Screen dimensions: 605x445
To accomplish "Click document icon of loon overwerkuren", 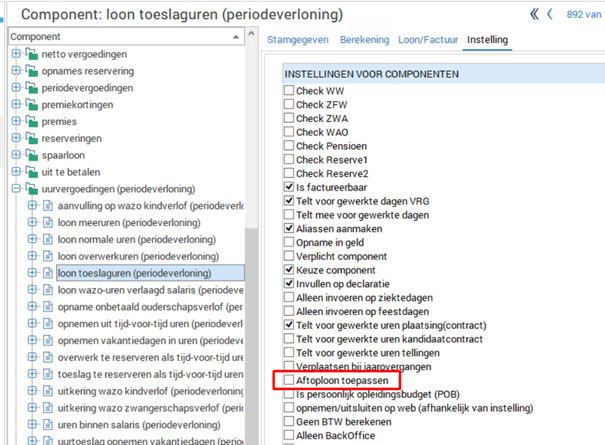I will (47, 256).
